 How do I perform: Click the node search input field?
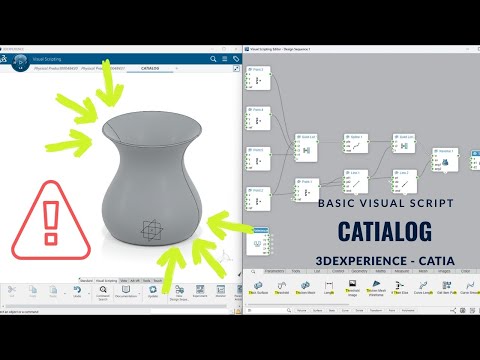(269, 311)
